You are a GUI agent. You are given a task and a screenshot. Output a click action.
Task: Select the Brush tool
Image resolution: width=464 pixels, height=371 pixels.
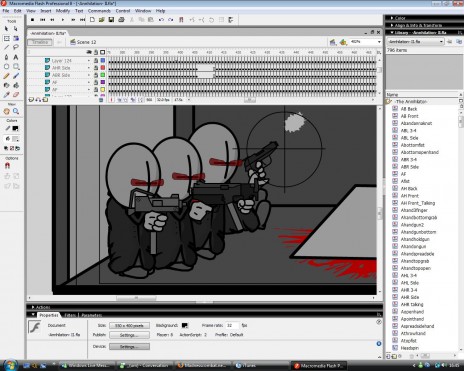16,76
